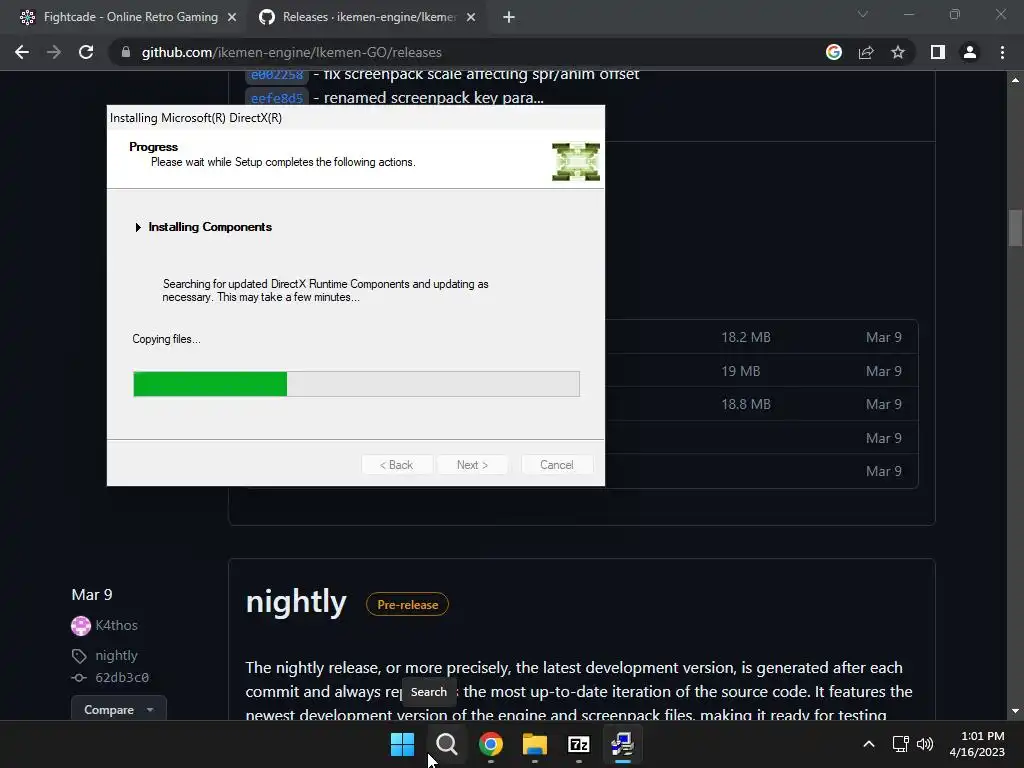Click the Back button in installer
This screenshot has height=768, width=1024.
[396, 465]
